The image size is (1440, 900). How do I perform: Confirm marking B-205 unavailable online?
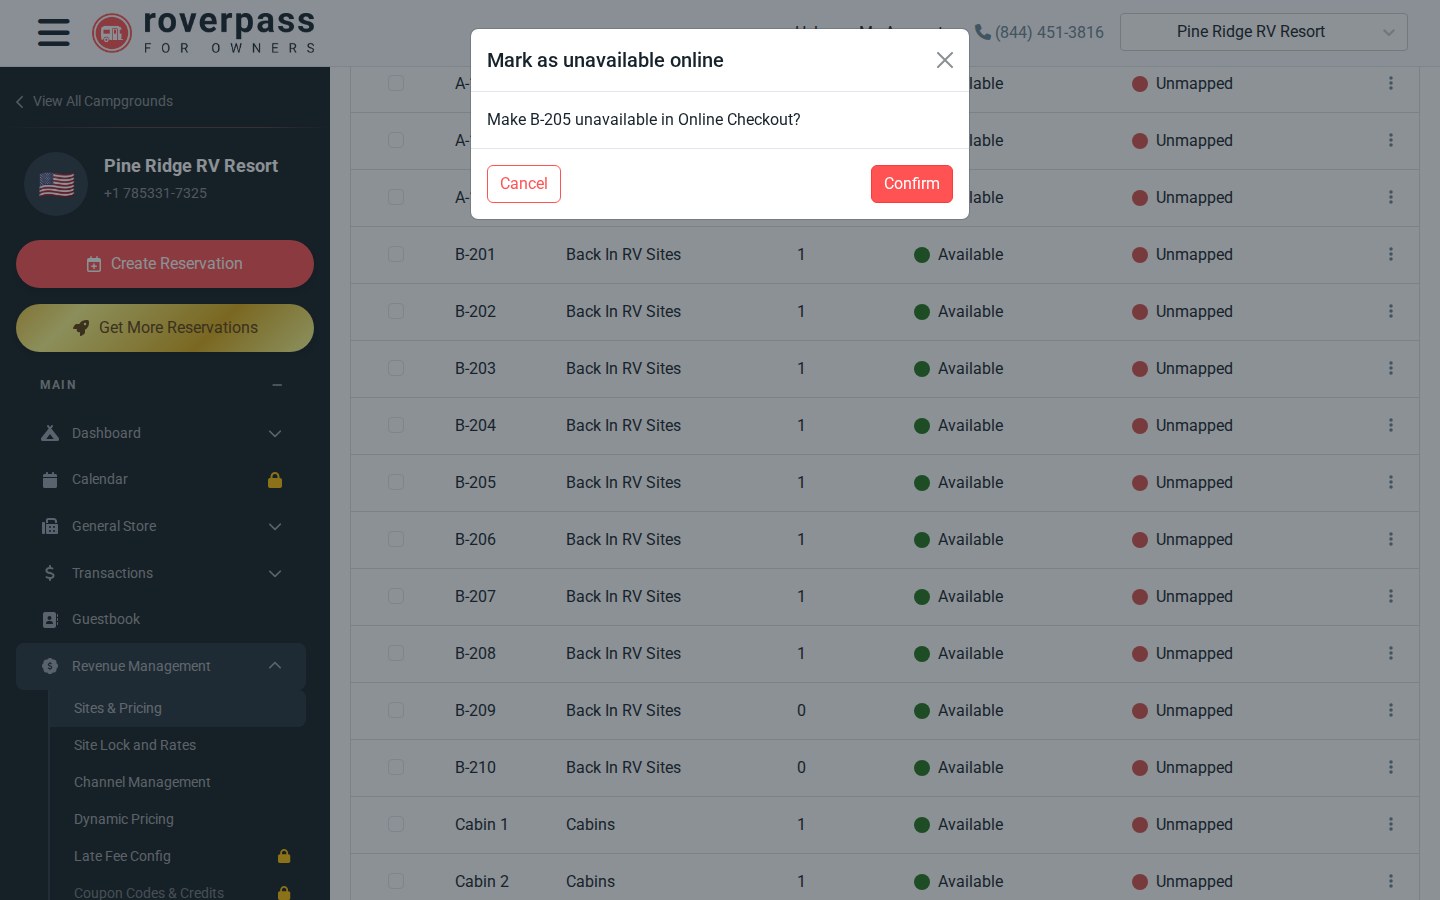click(911, 184)
